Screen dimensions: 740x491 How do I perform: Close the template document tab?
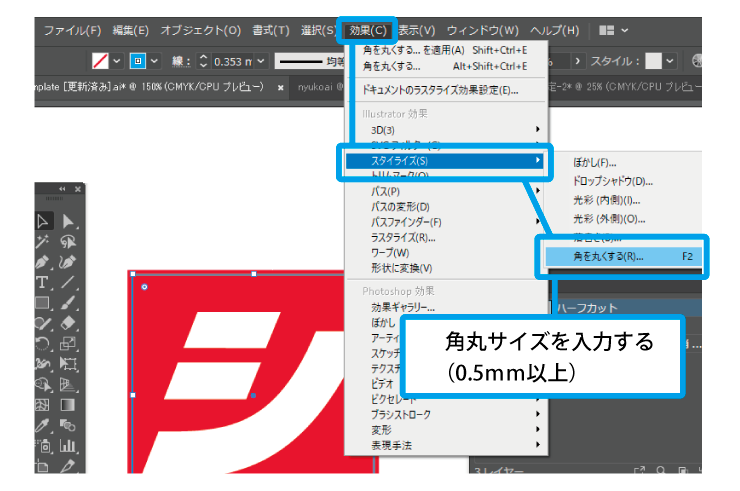[x=280, y=88]
